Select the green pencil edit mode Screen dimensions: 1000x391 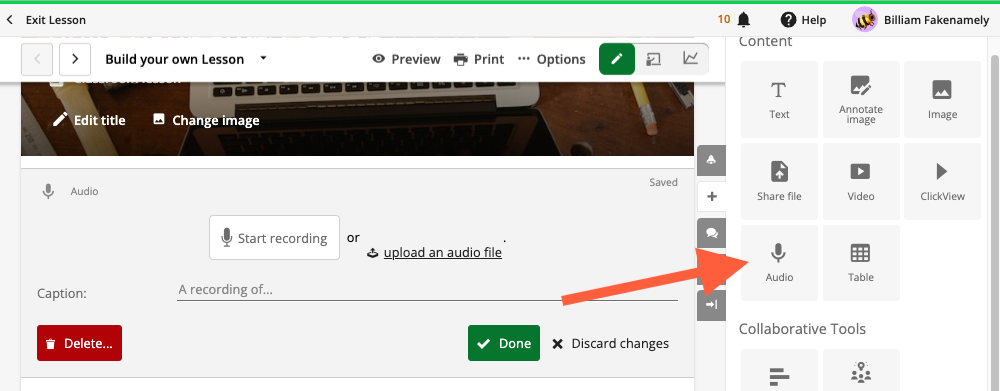point(617,59)
